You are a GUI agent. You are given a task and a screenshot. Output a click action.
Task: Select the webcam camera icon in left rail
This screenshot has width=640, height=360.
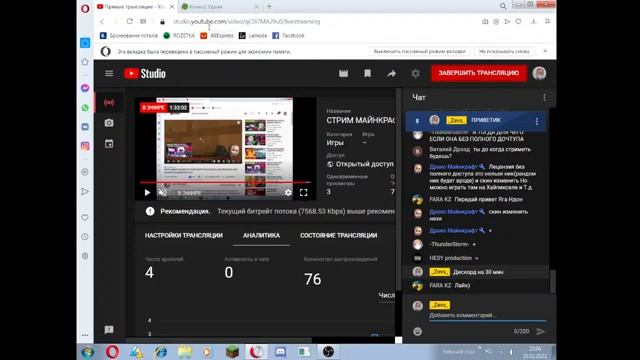(x=109, y=123)
